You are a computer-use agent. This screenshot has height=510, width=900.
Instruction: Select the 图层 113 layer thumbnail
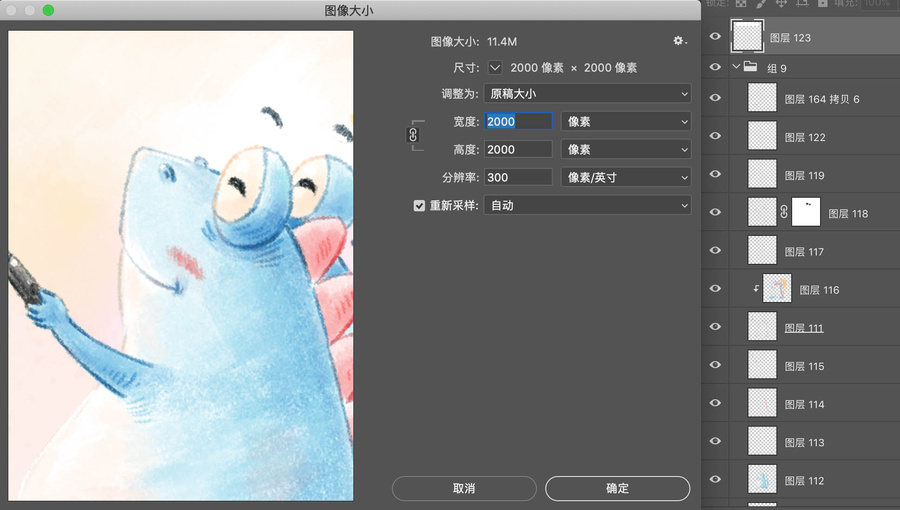click(x=762, y=441)
